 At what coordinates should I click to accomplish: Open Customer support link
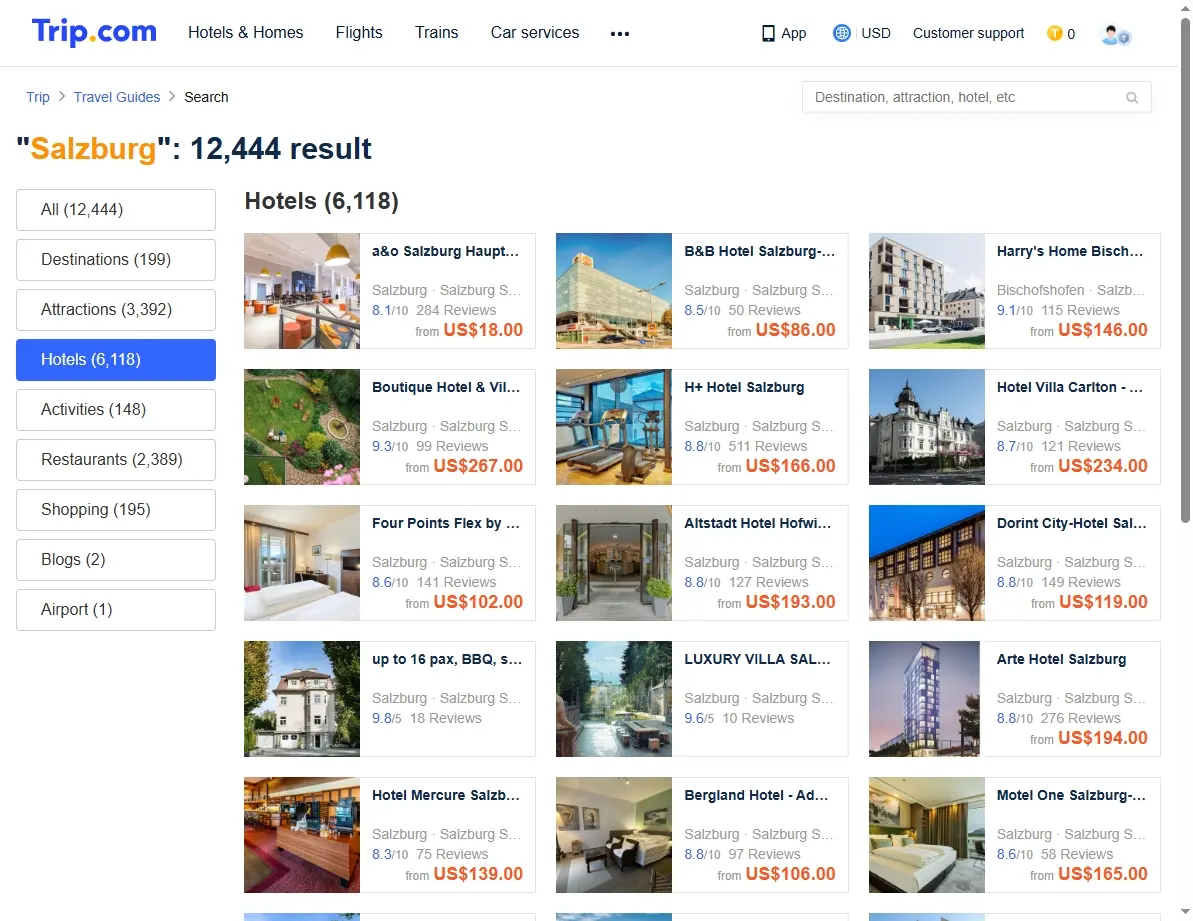(x=969, y=33)
